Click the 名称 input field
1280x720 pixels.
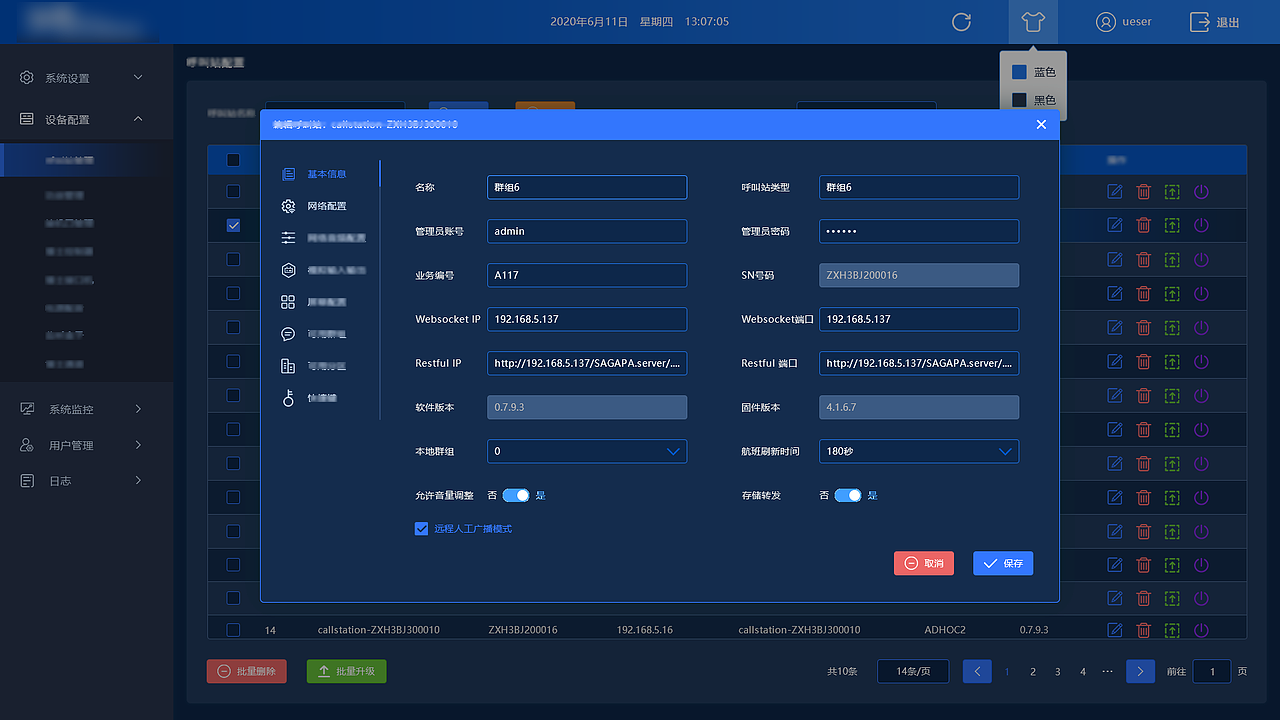click(x=587, y=187)
